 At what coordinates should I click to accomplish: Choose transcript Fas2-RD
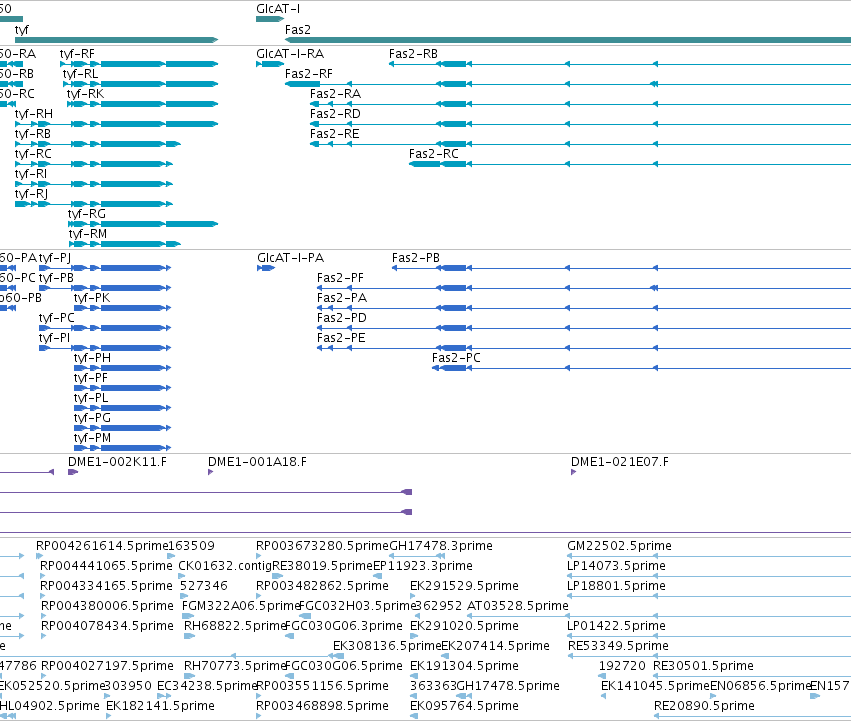580,124
